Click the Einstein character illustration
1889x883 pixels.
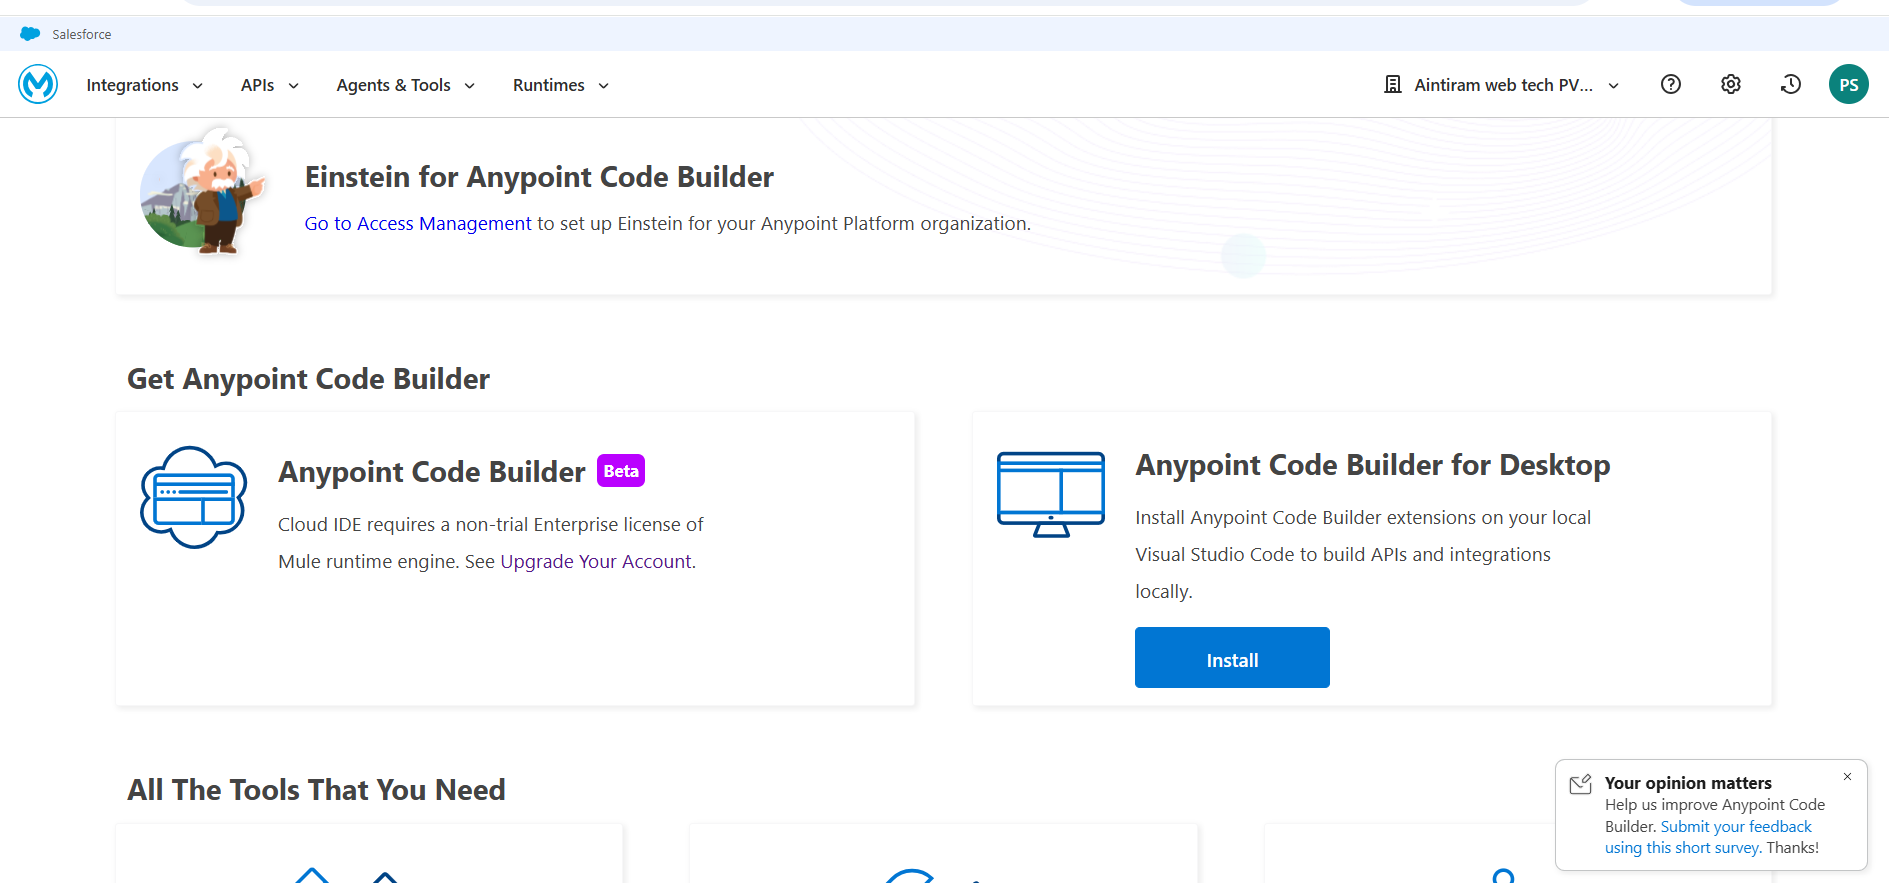click(204, 191)
